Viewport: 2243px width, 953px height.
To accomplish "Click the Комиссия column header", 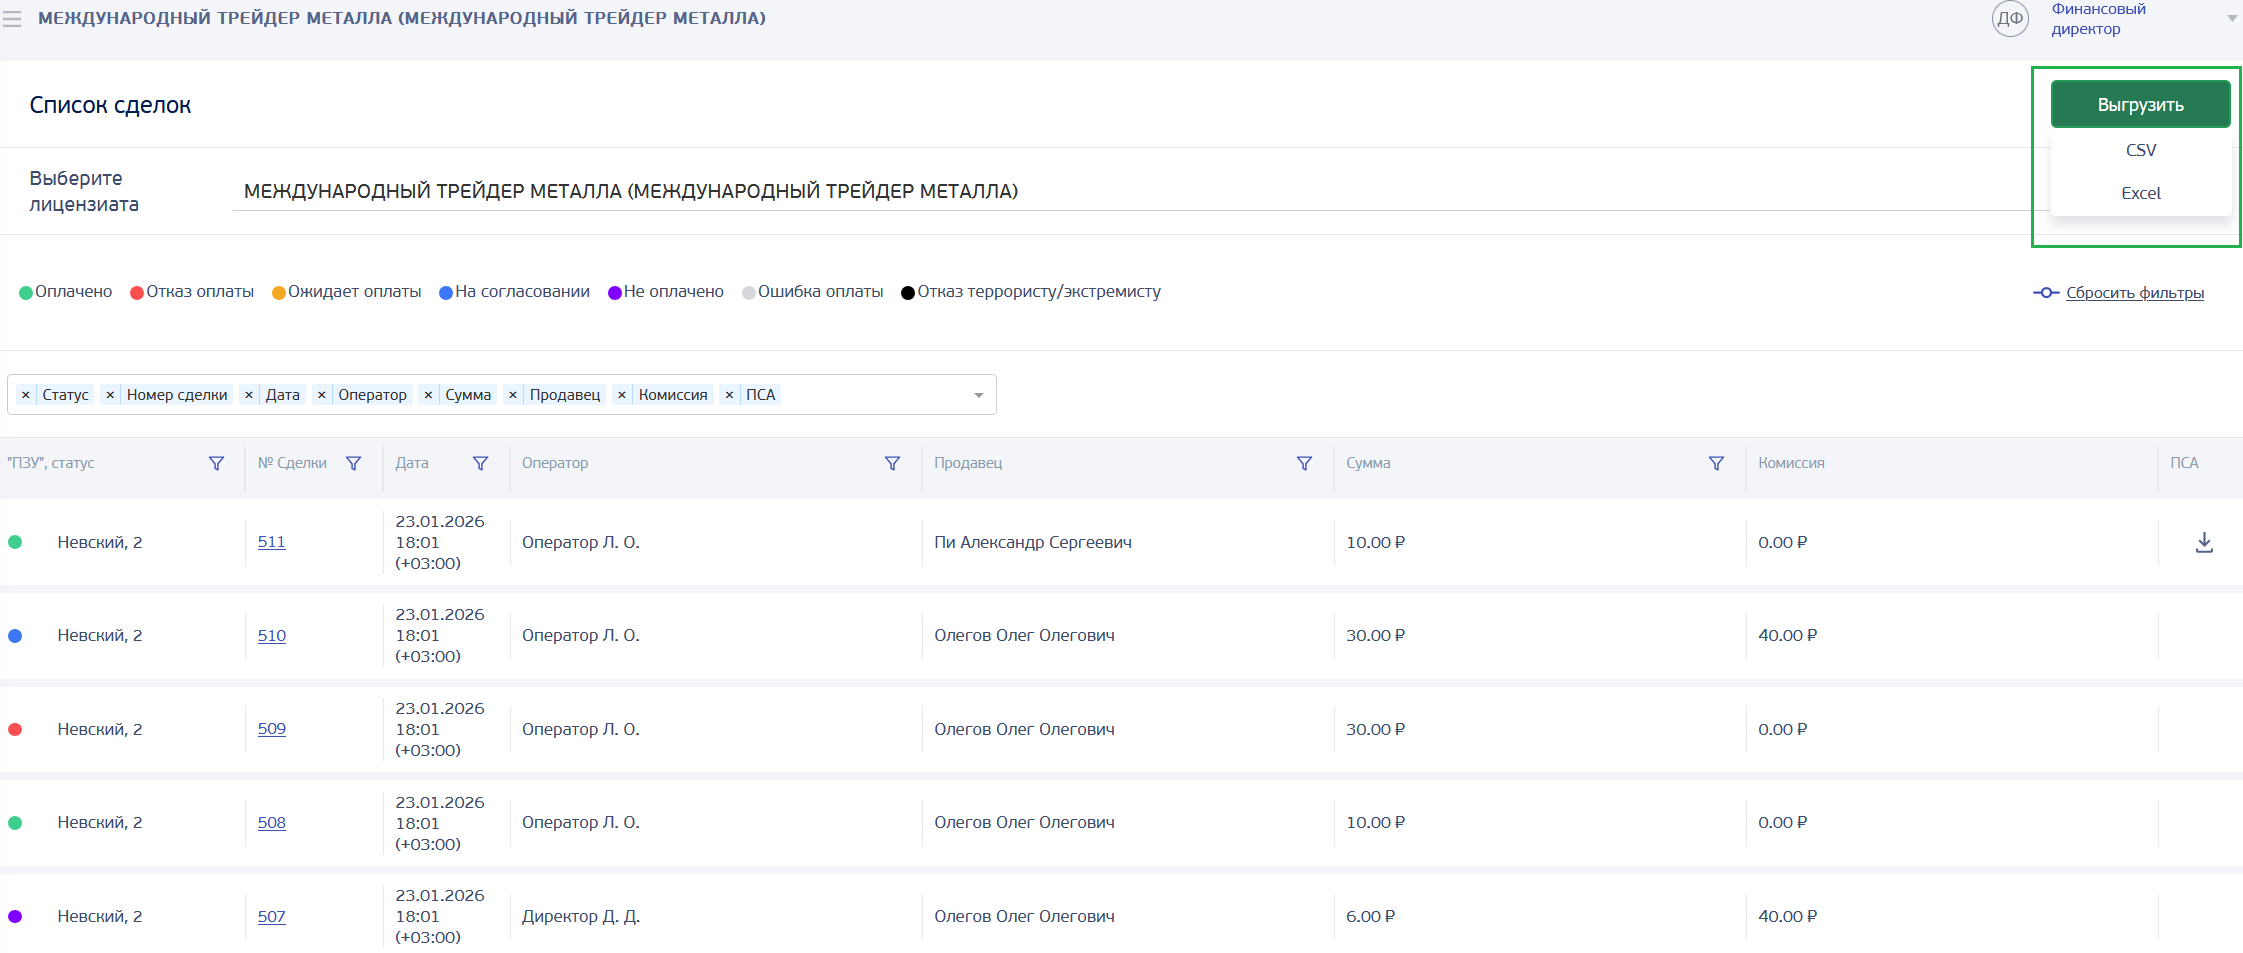I will [1791, 463].
